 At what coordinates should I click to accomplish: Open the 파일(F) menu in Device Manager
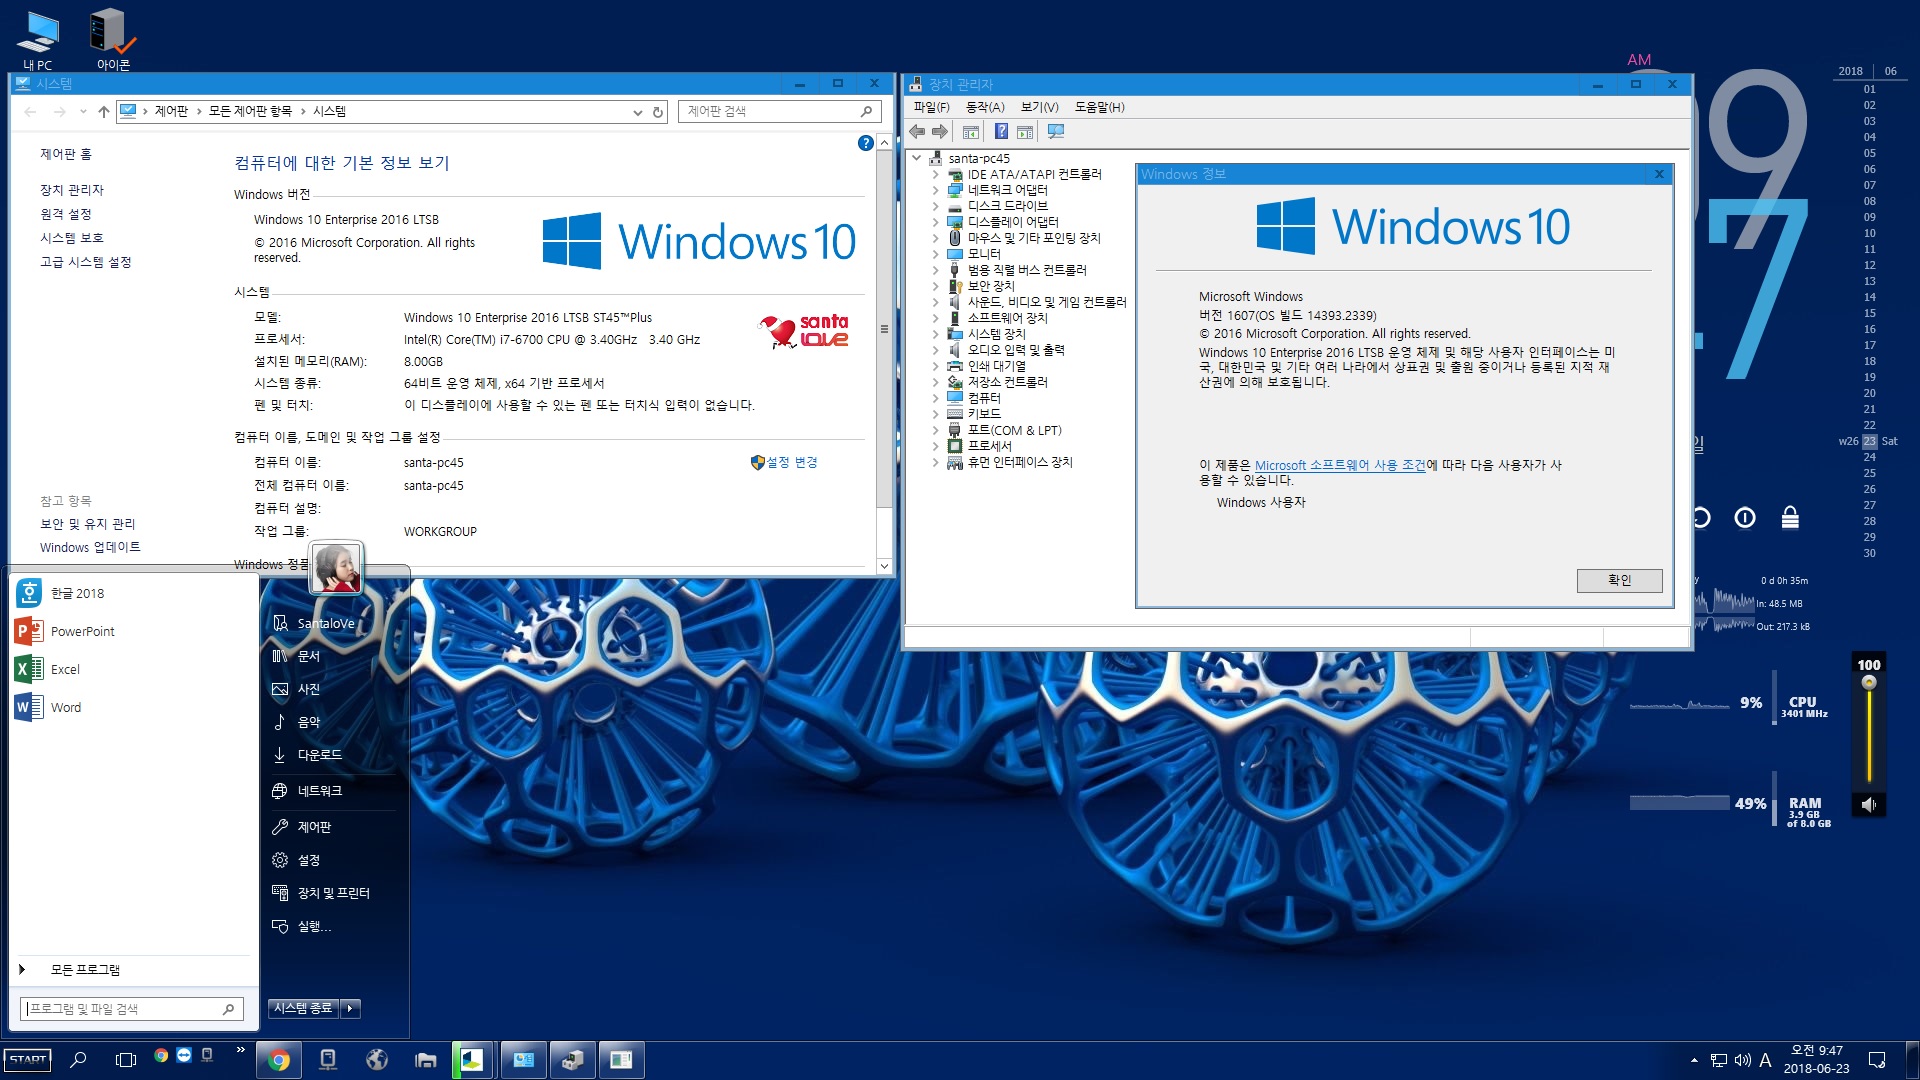coord(931,107)
